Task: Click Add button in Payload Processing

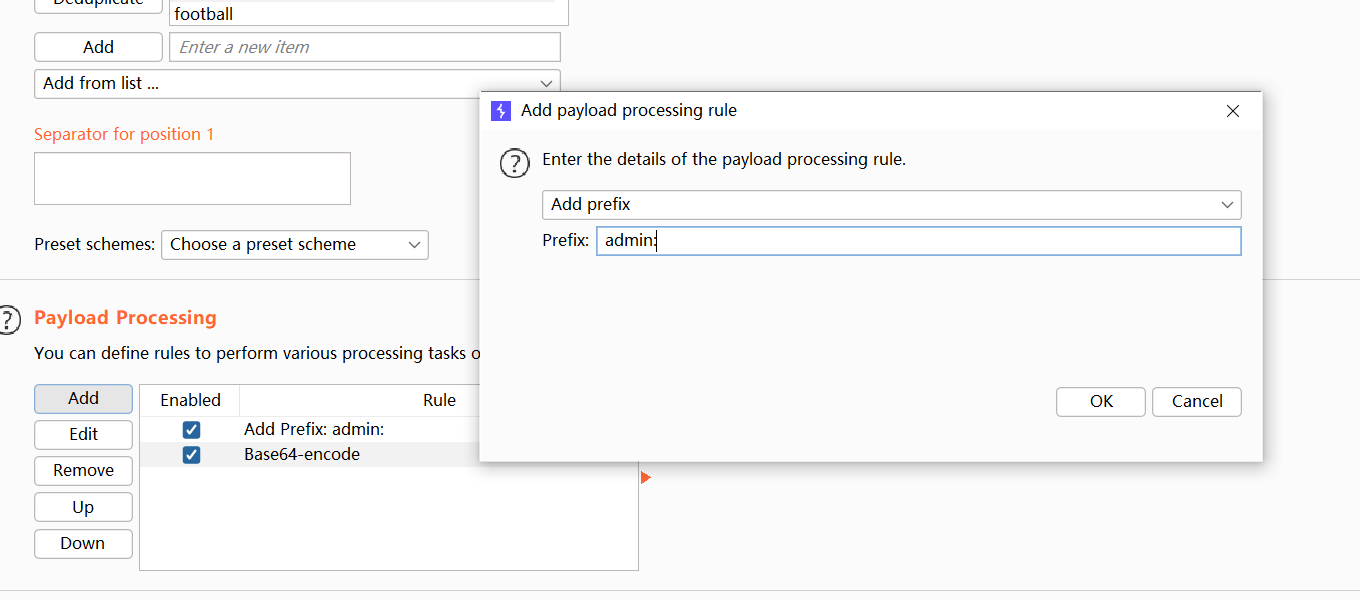Action: [x=83, y=399]
